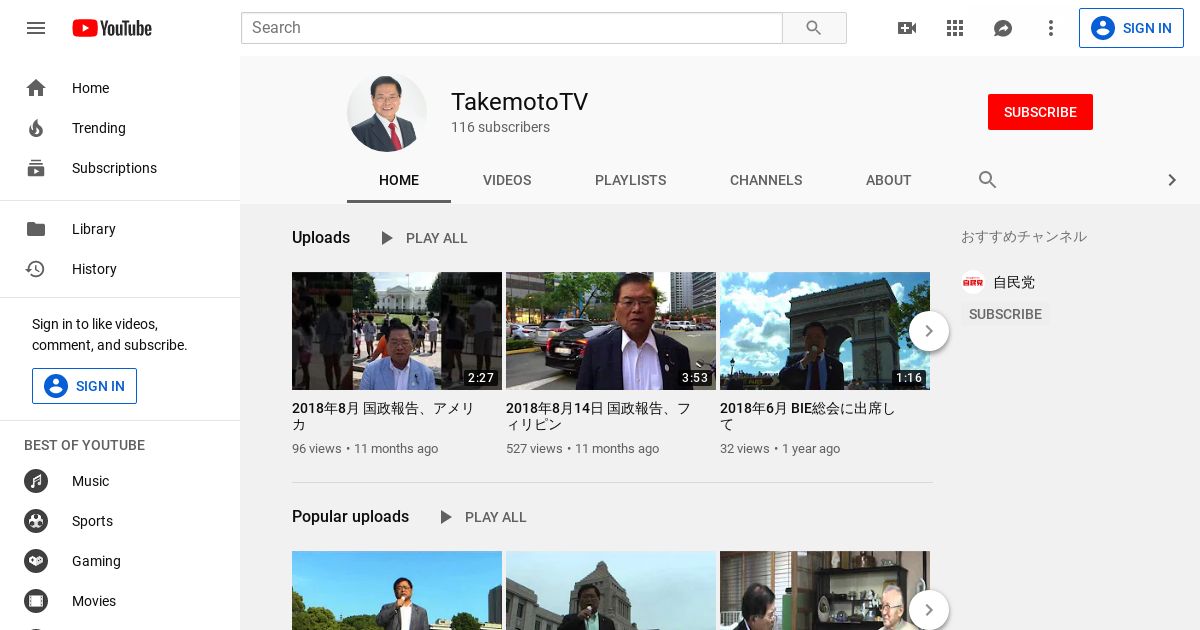The height and width of the screenshot is (630, 1200).
Task: Open the create video camera icon
Action: [x=907, y=28]
